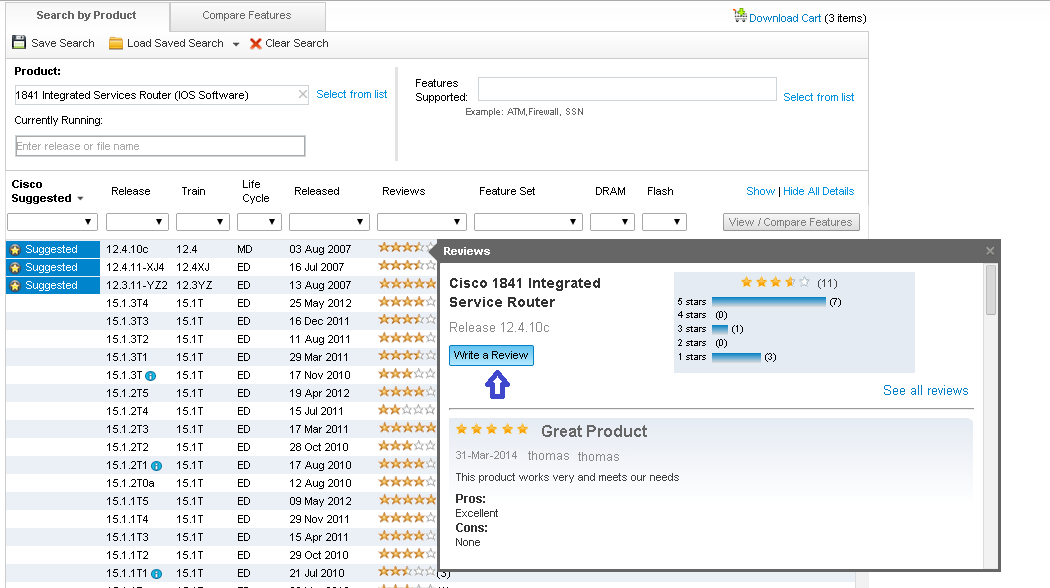This screenshot has width=1050, height=588.
Task: Click the Feature Set column header
Action: coord(507,192)
